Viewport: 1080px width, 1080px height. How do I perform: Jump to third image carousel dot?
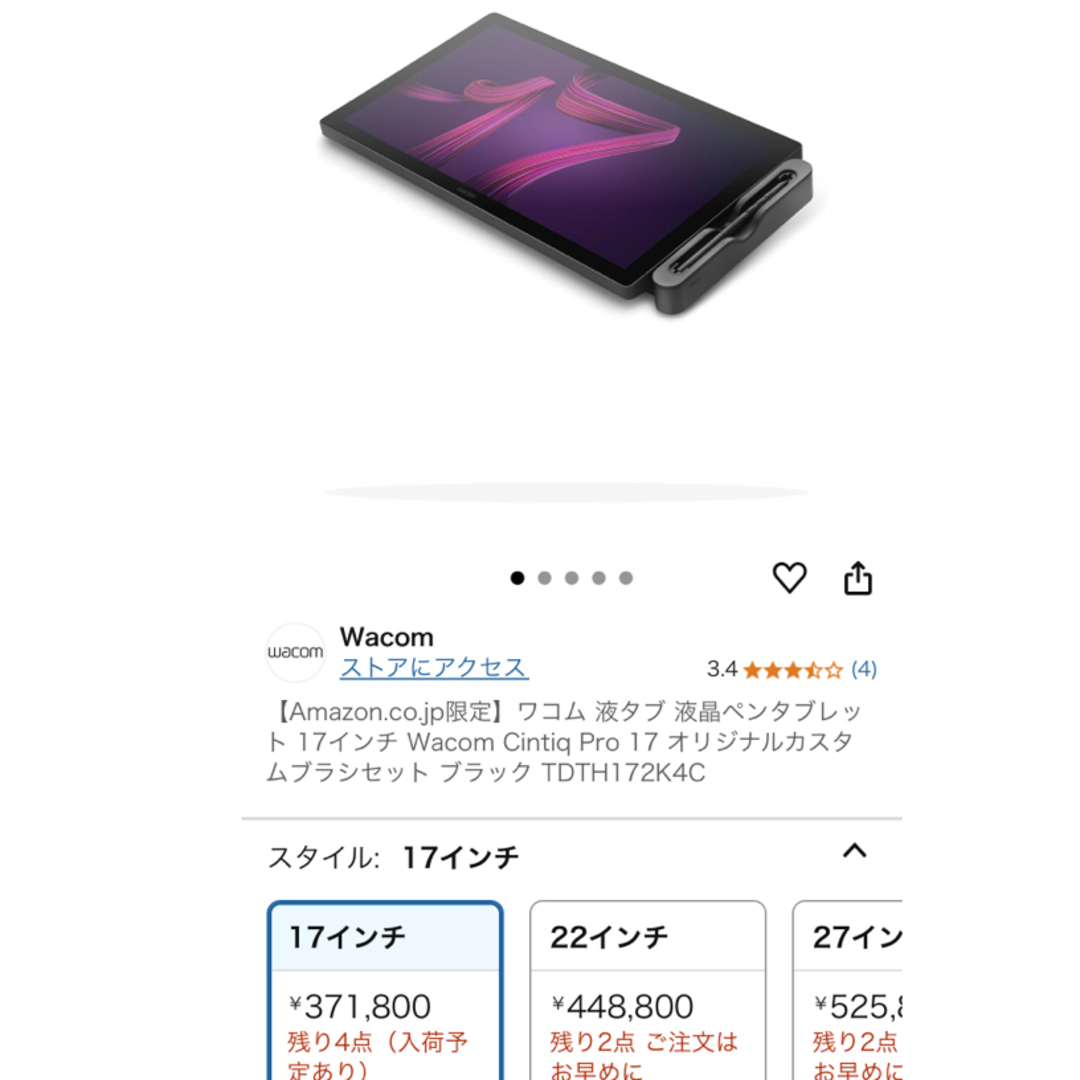(572, 578)
